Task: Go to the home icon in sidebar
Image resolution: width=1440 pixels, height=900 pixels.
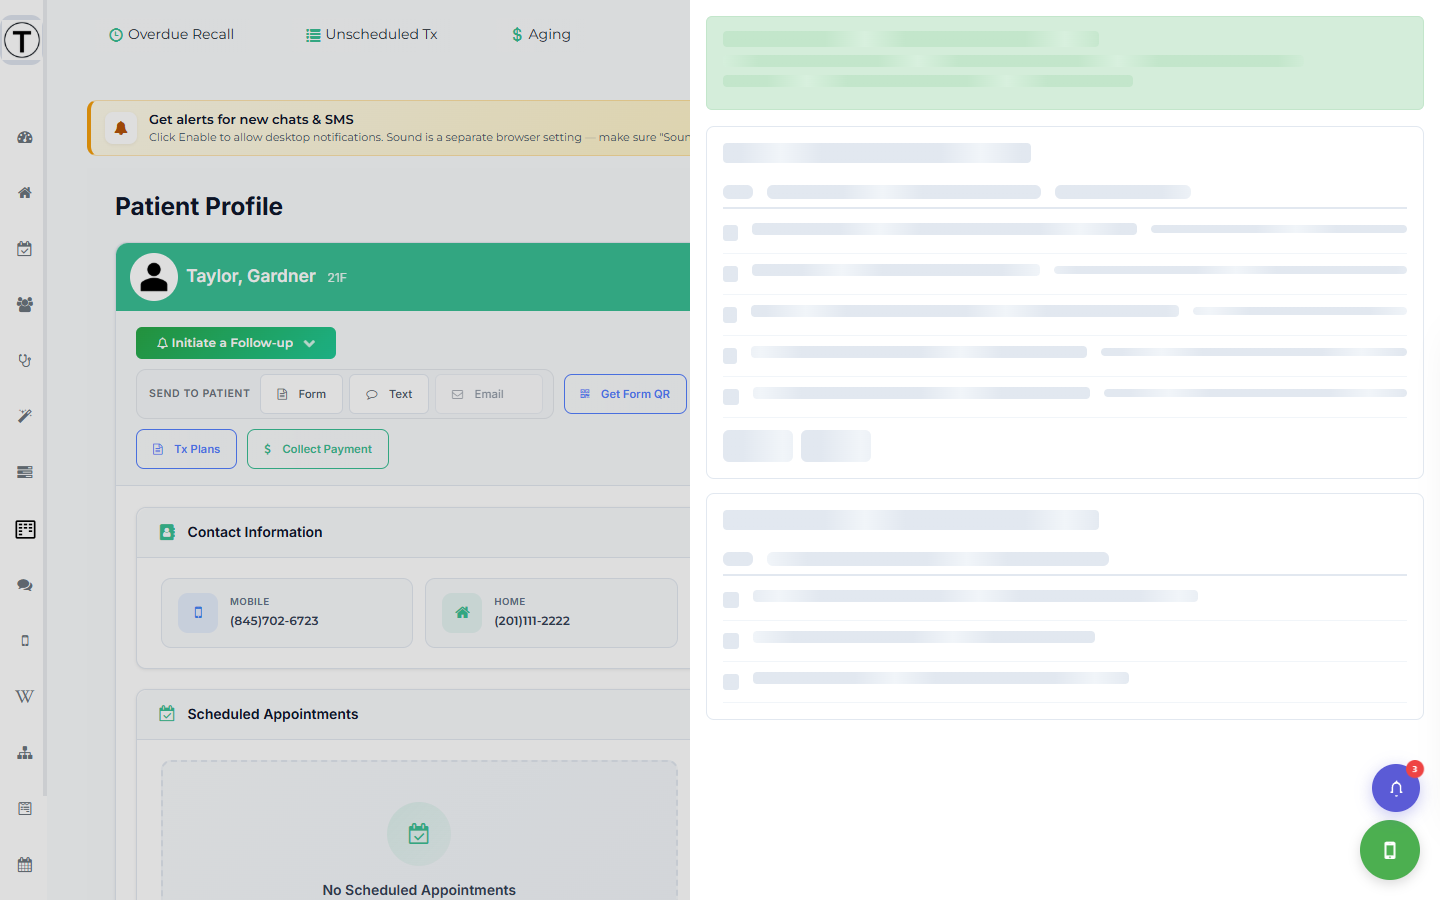Action: point(25,193)
